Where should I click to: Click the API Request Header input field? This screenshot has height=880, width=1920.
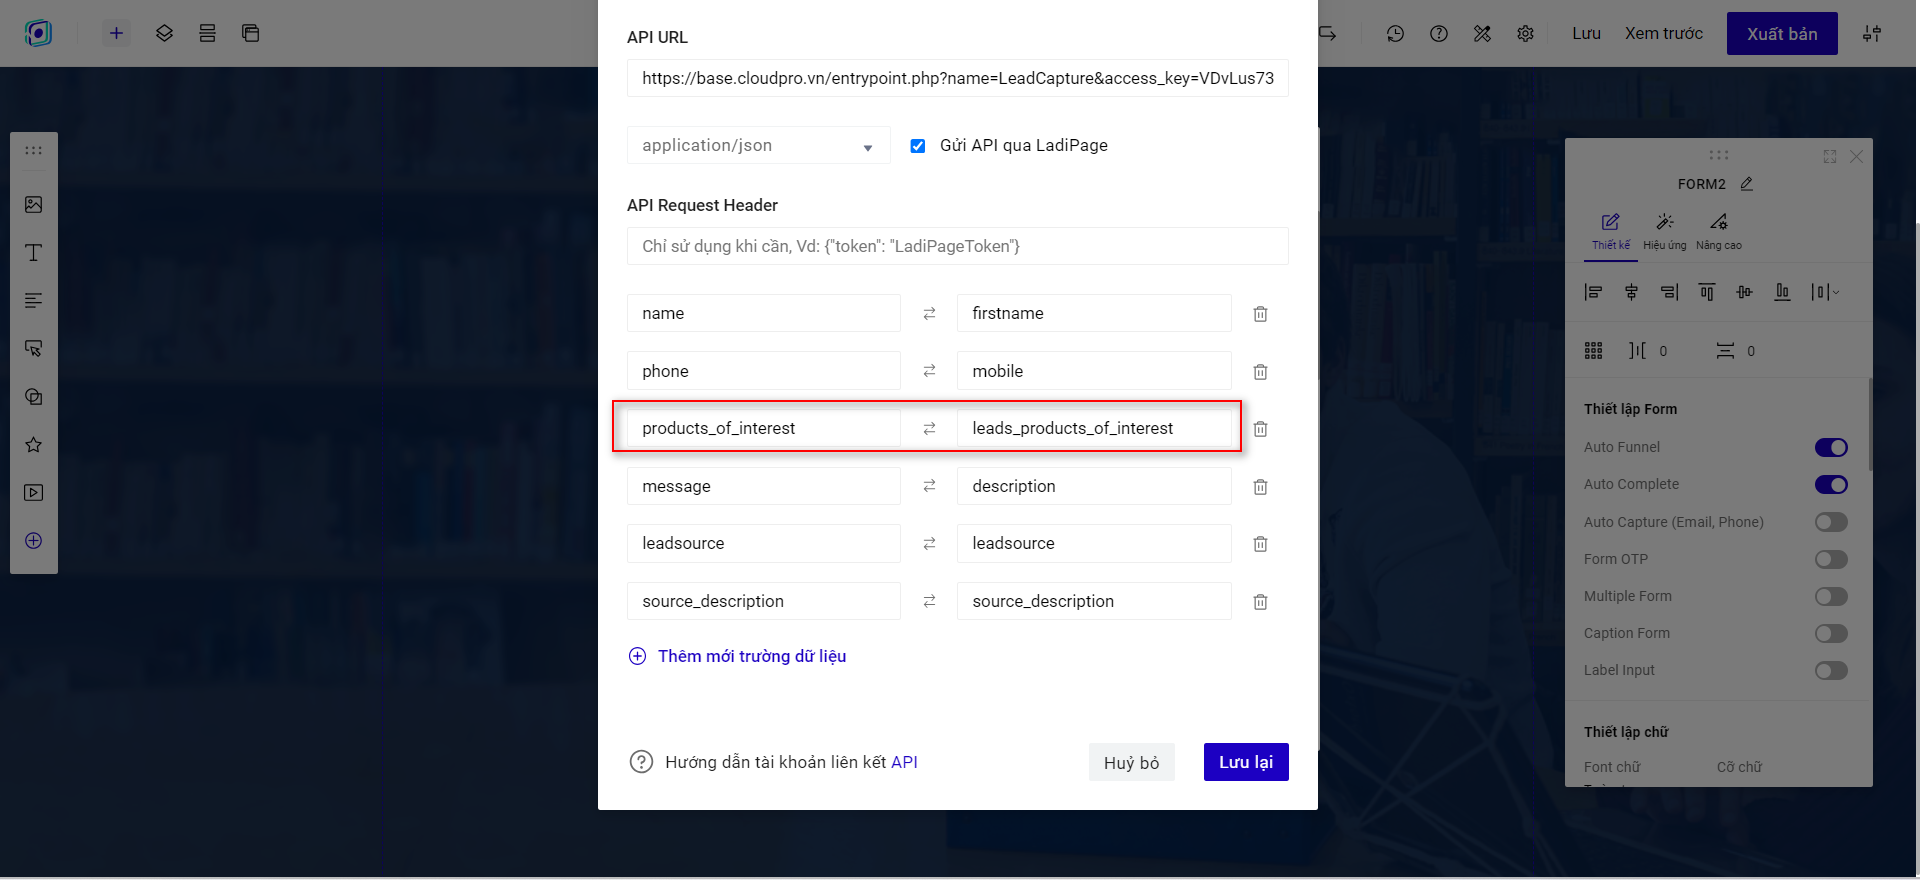[957, 246]
